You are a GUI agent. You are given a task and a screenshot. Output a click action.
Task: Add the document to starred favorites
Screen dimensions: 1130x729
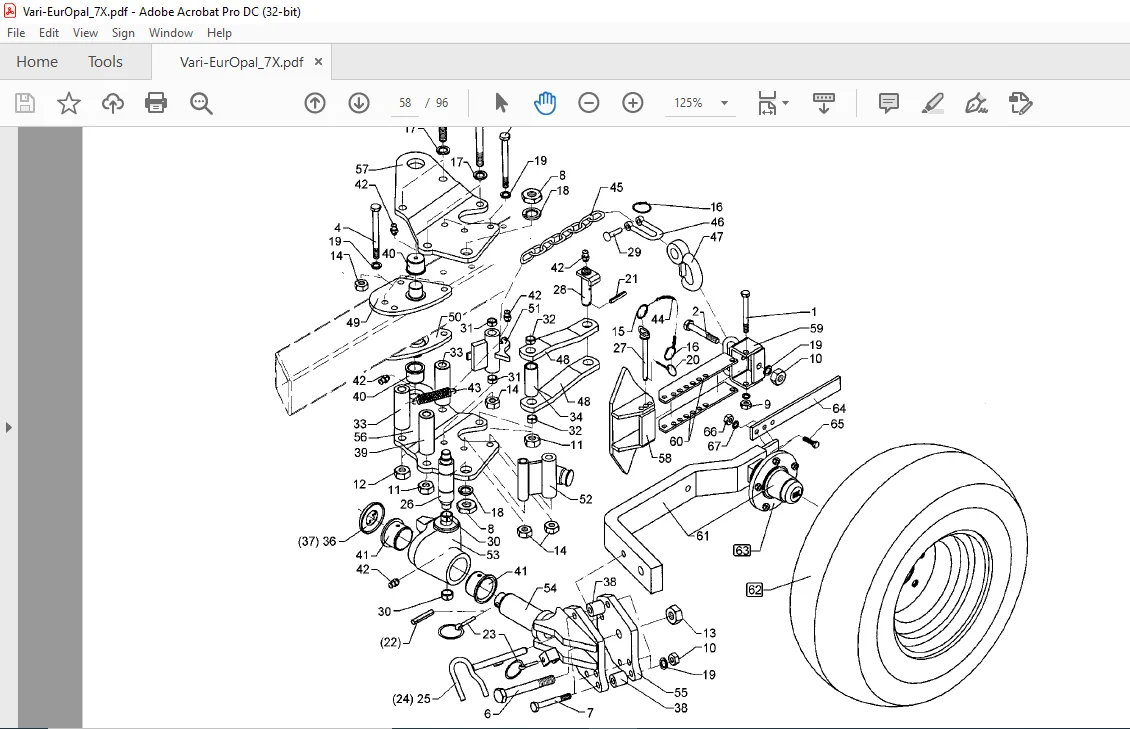68,103
